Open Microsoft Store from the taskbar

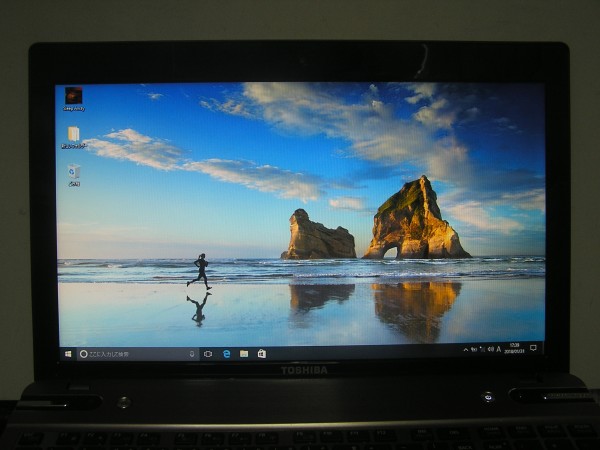[x=262, y=354]
